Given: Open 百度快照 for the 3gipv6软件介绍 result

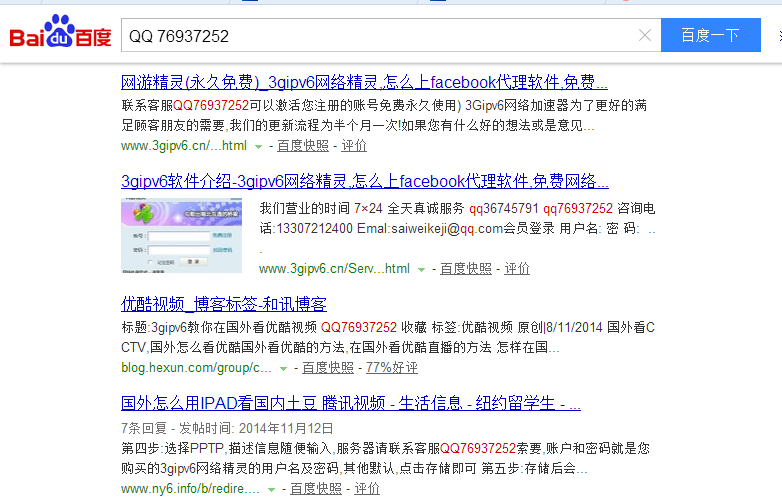Looking at the screenshot, I should pos(466,269).
